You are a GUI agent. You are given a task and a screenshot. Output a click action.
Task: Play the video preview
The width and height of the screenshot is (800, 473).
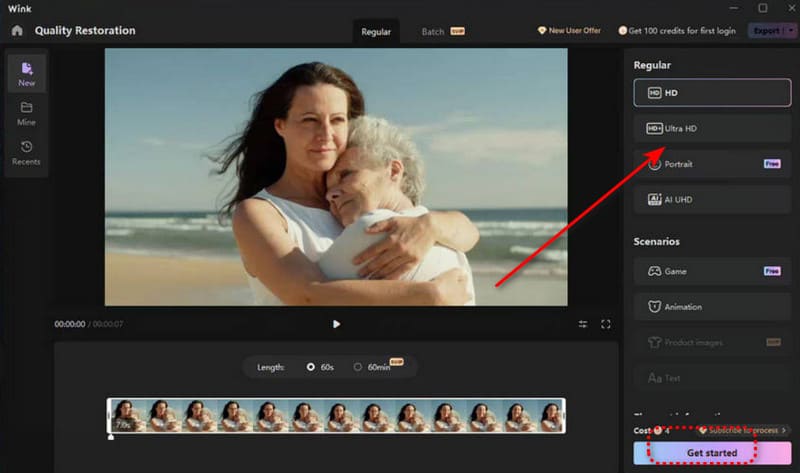click(336, 324)
